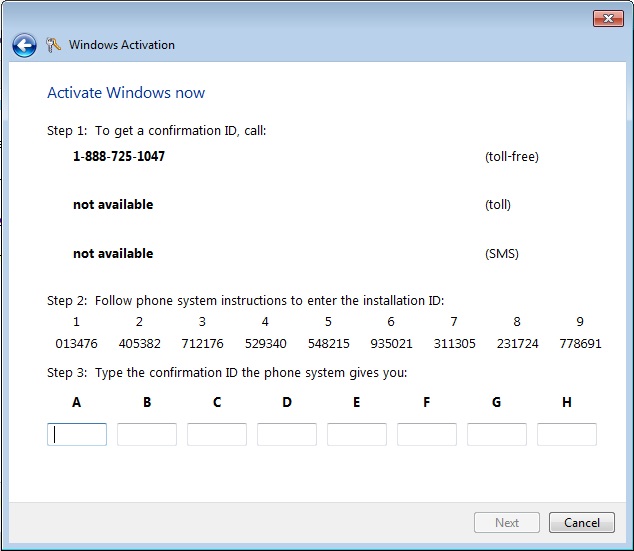Click installation ID group 548215
The width and height of the screenshot is (634, 551).
point(328,344)
